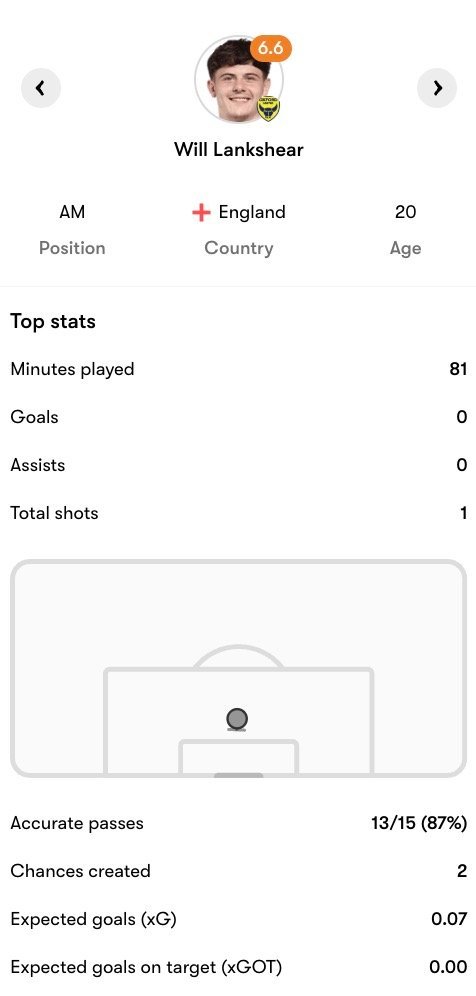This screenshot has width=476, height=996.
Task: Select the Goals stat row
Action: (x=238, y=417)
